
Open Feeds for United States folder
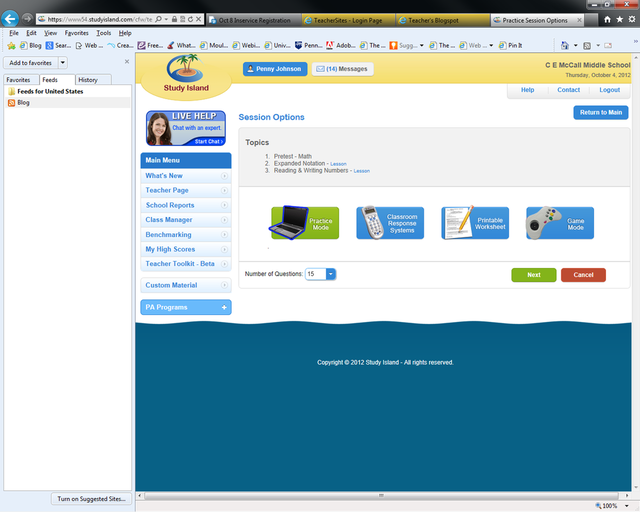45,91
